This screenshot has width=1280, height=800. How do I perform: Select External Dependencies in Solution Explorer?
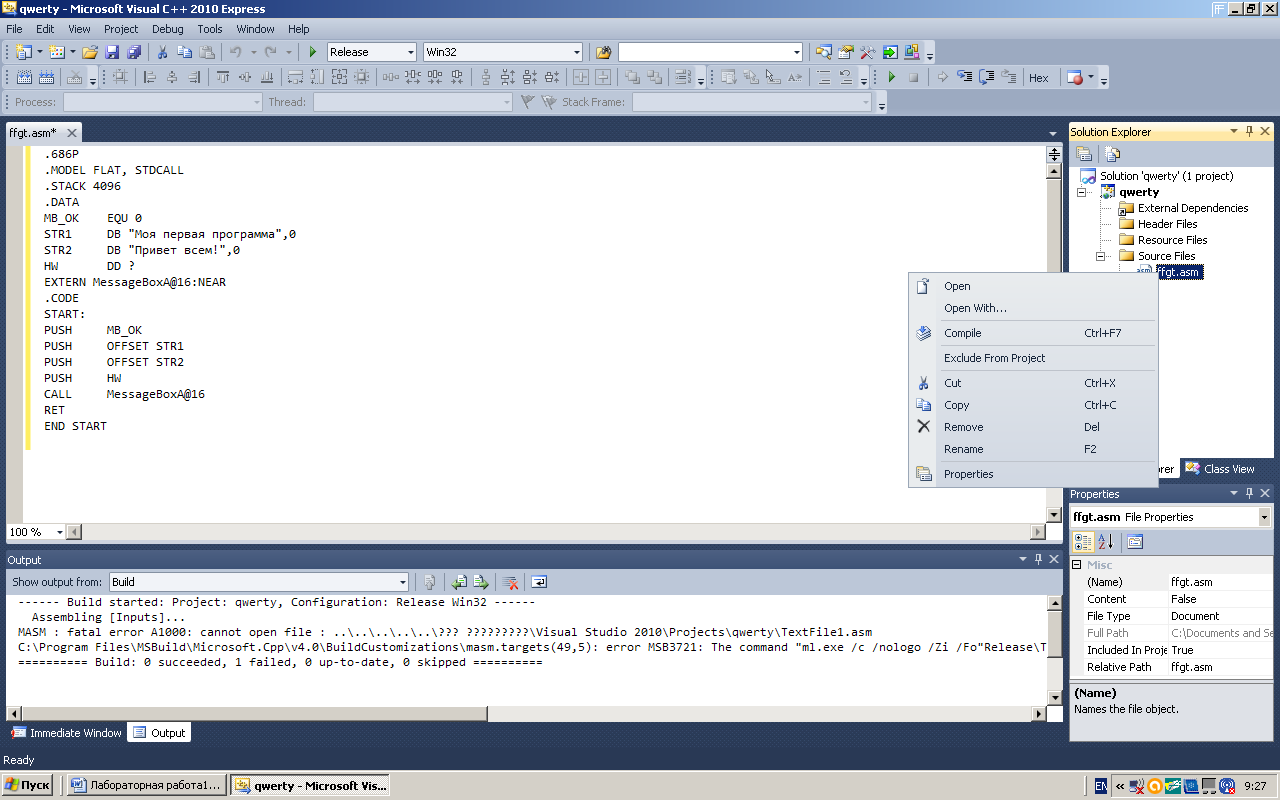coord(1193,208)
